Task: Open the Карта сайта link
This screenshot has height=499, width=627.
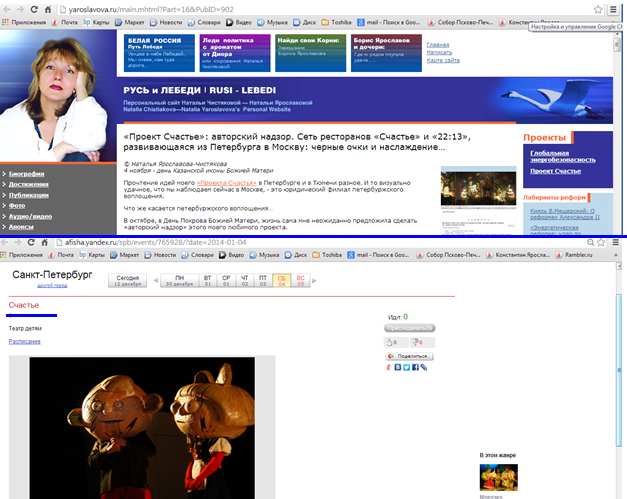Action: 443,60
